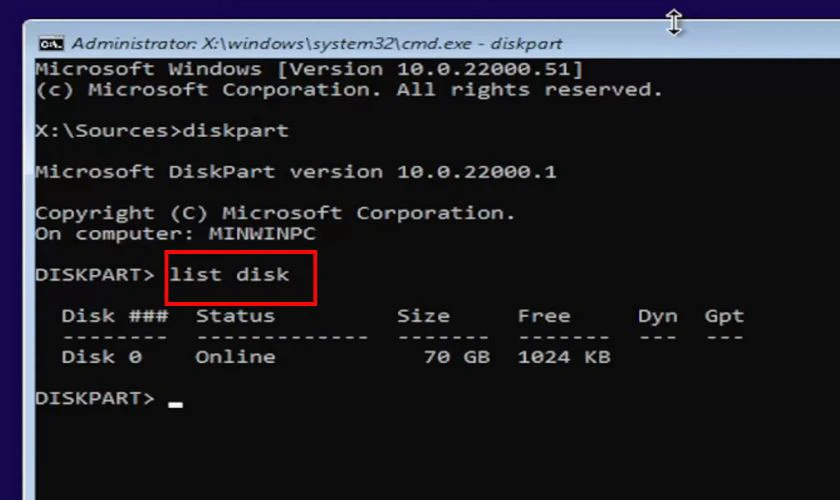Click the 'Dyn' column header

click(x=657, y=316)
